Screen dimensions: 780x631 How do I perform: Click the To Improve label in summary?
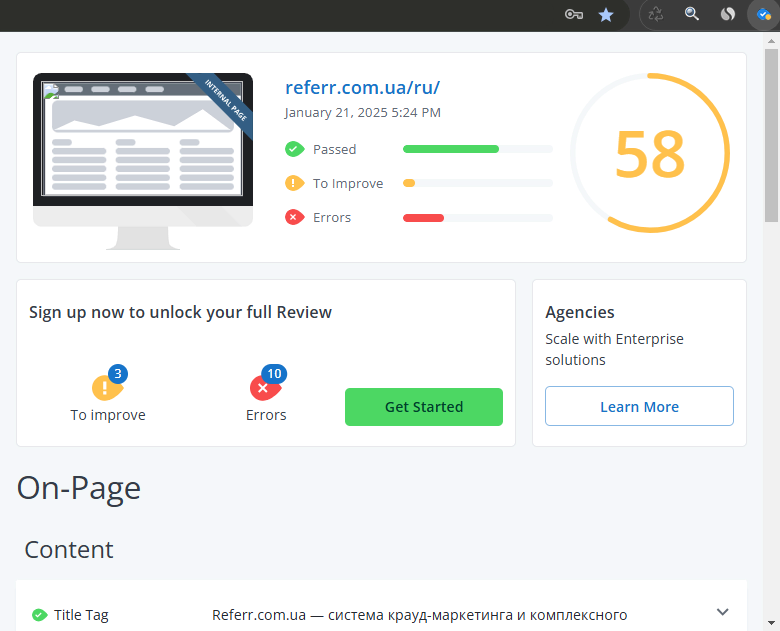point(348,184)
